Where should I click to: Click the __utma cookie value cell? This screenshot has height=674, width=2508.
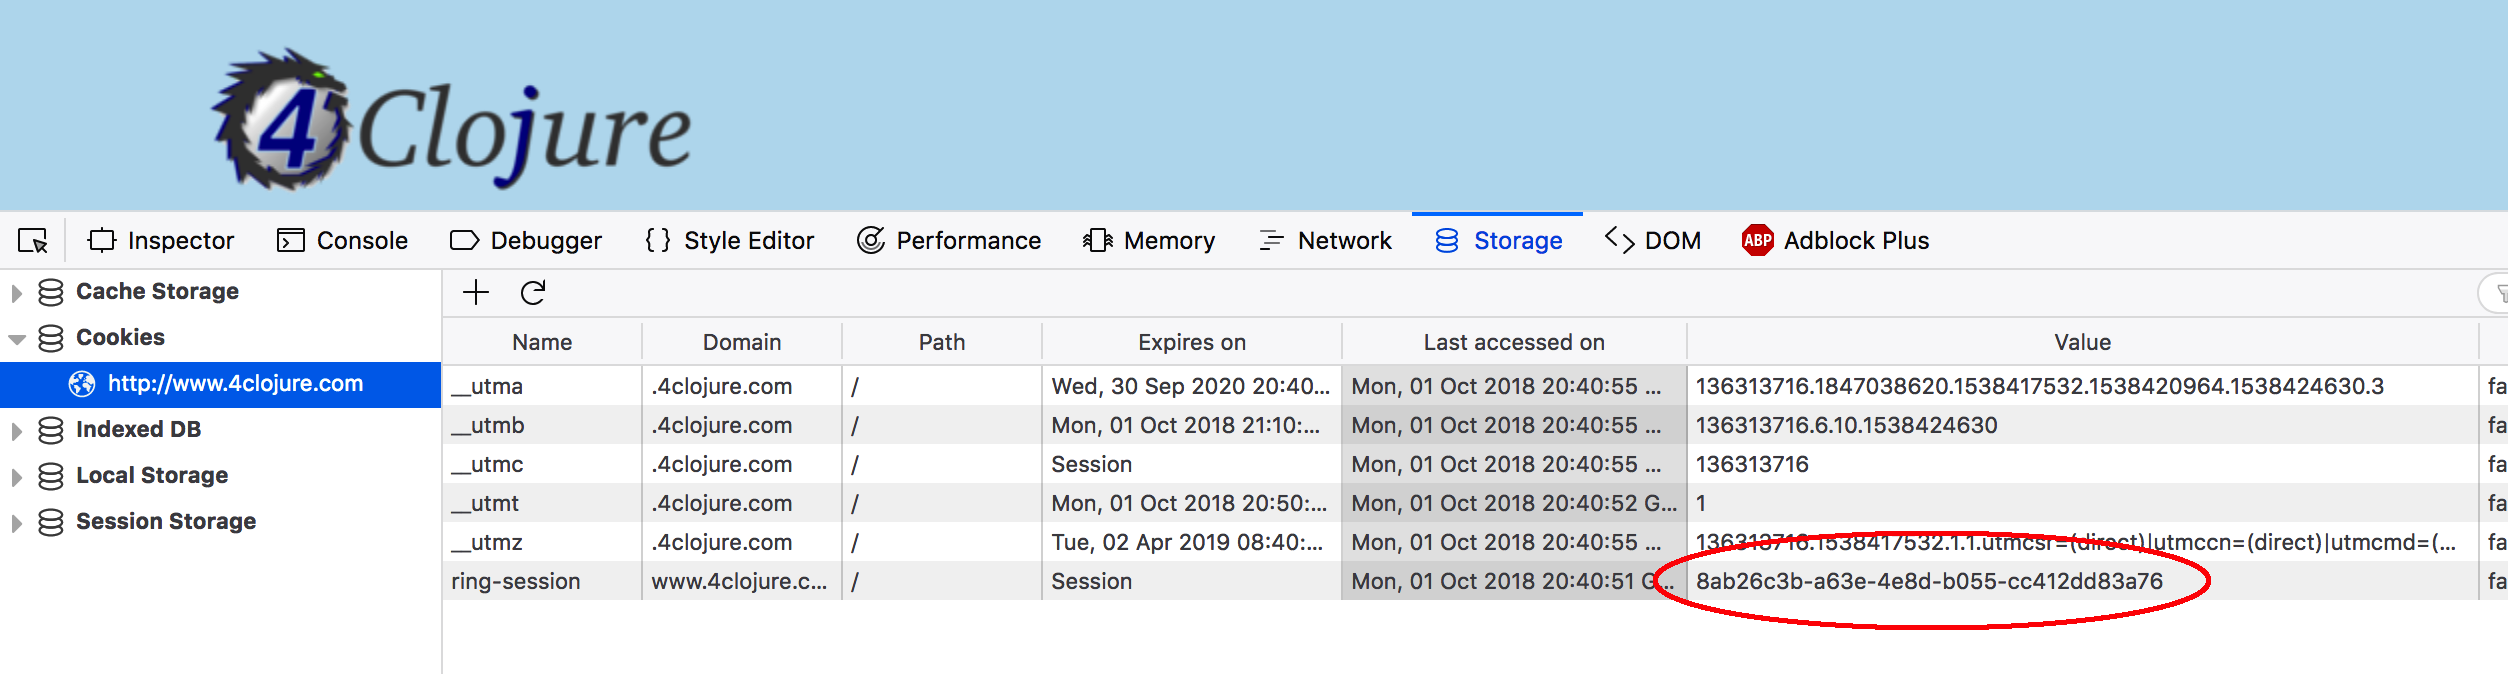[x=2040, y=386]
